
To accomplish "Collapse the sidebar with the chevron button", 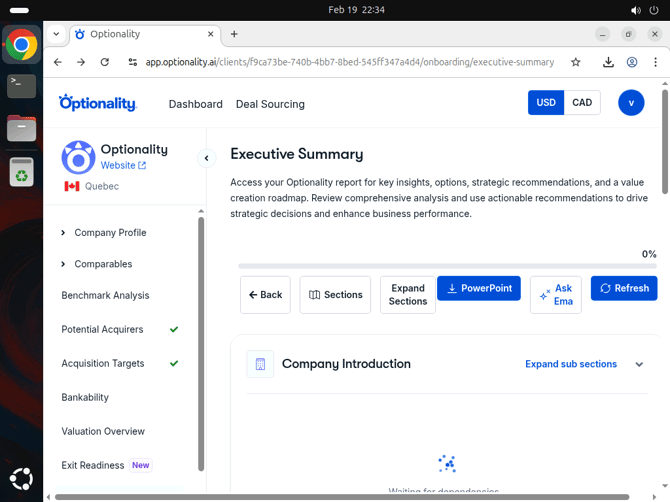I will coord(206,159).
